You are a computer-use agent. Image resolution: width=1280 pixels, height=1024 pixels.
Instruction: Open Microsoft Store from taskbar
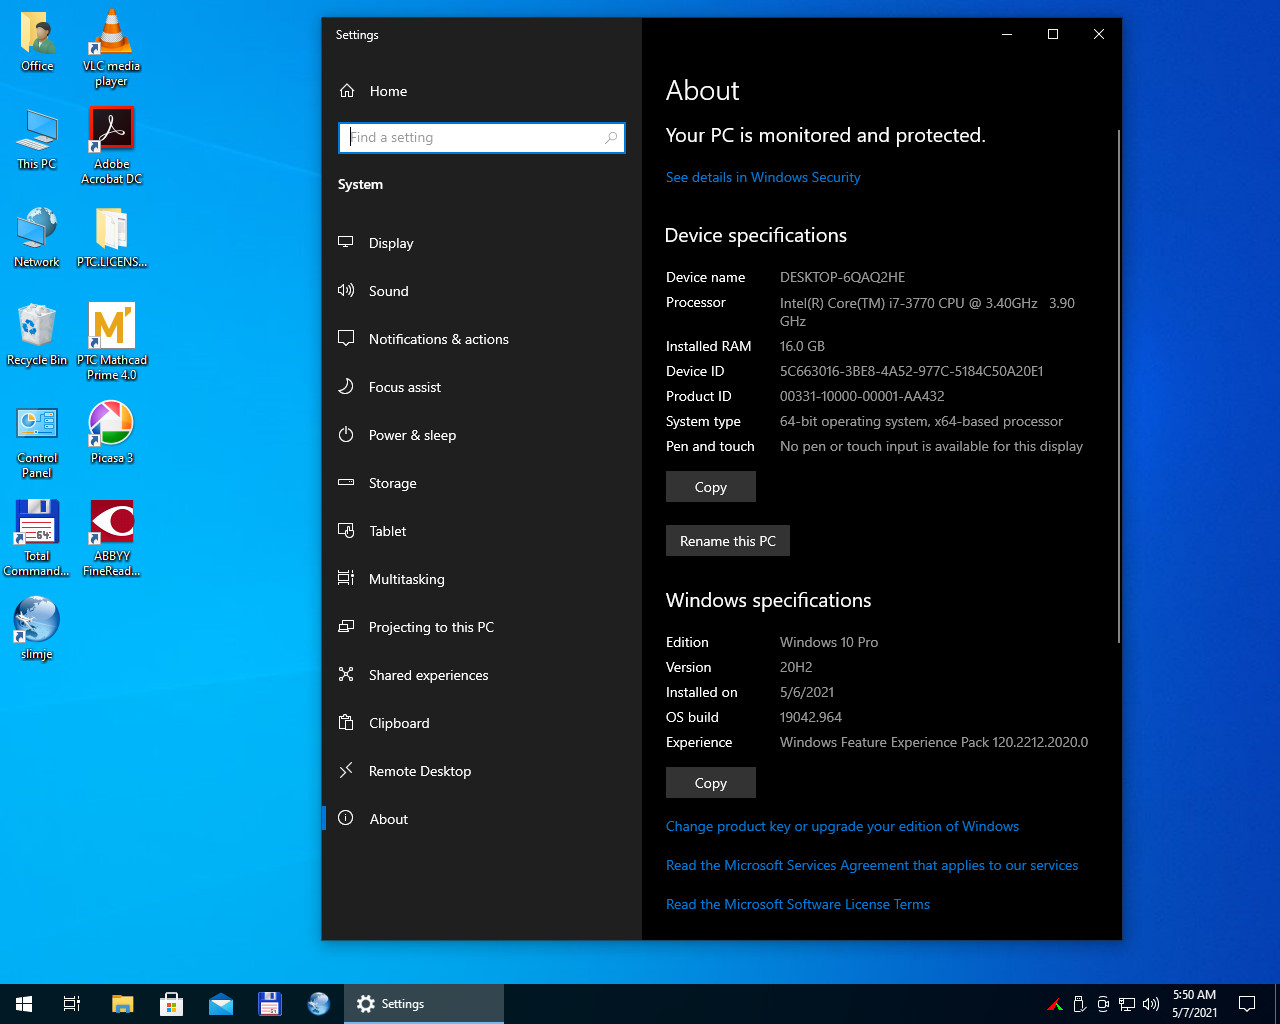pos(171,1004)
